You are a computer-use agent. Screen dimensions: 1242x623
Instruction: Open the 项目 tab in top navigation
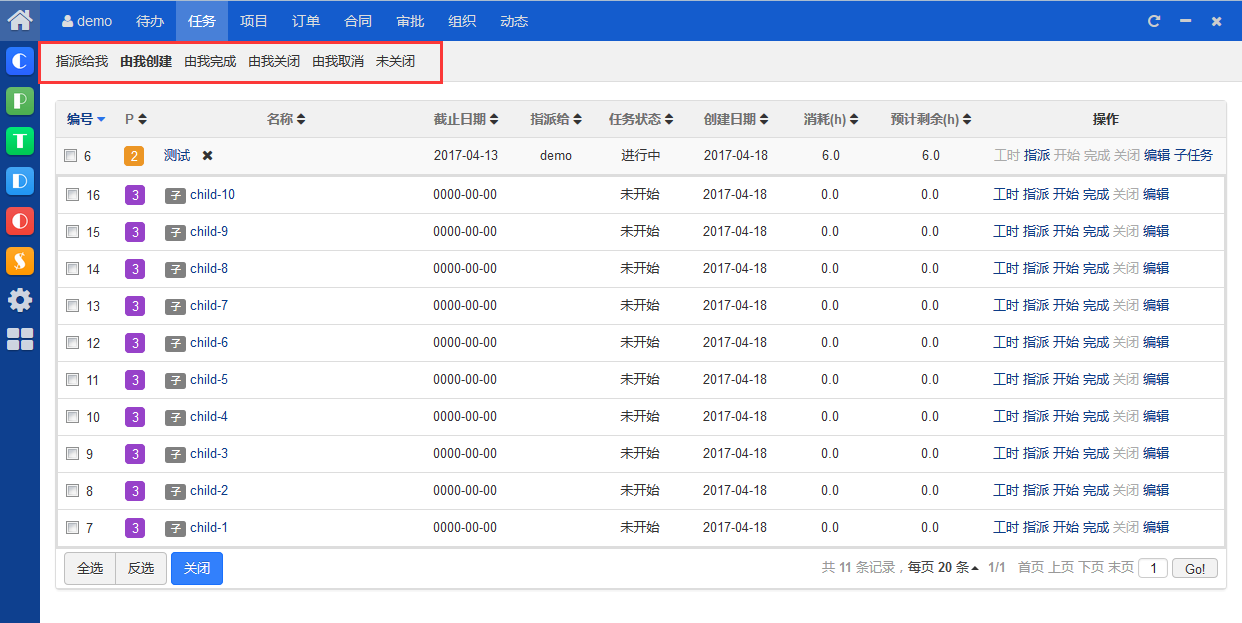coord(254,21)
